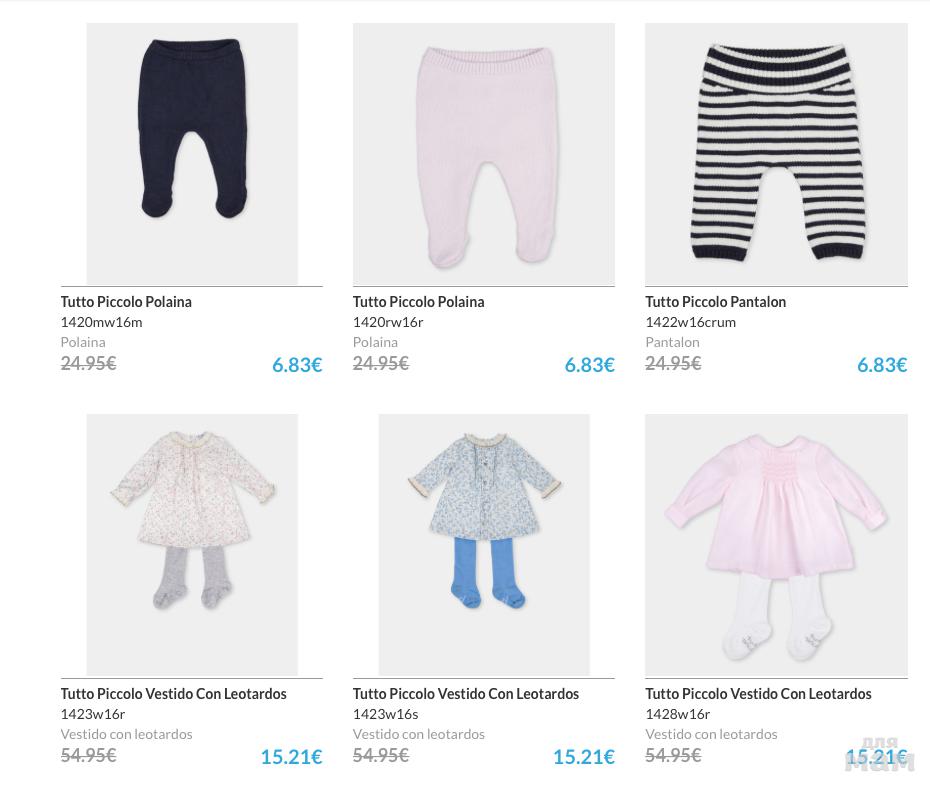Viewport: 930px width, 786px height.
Task: Click the product code 1422w16crum
Action: click(690, 322)
